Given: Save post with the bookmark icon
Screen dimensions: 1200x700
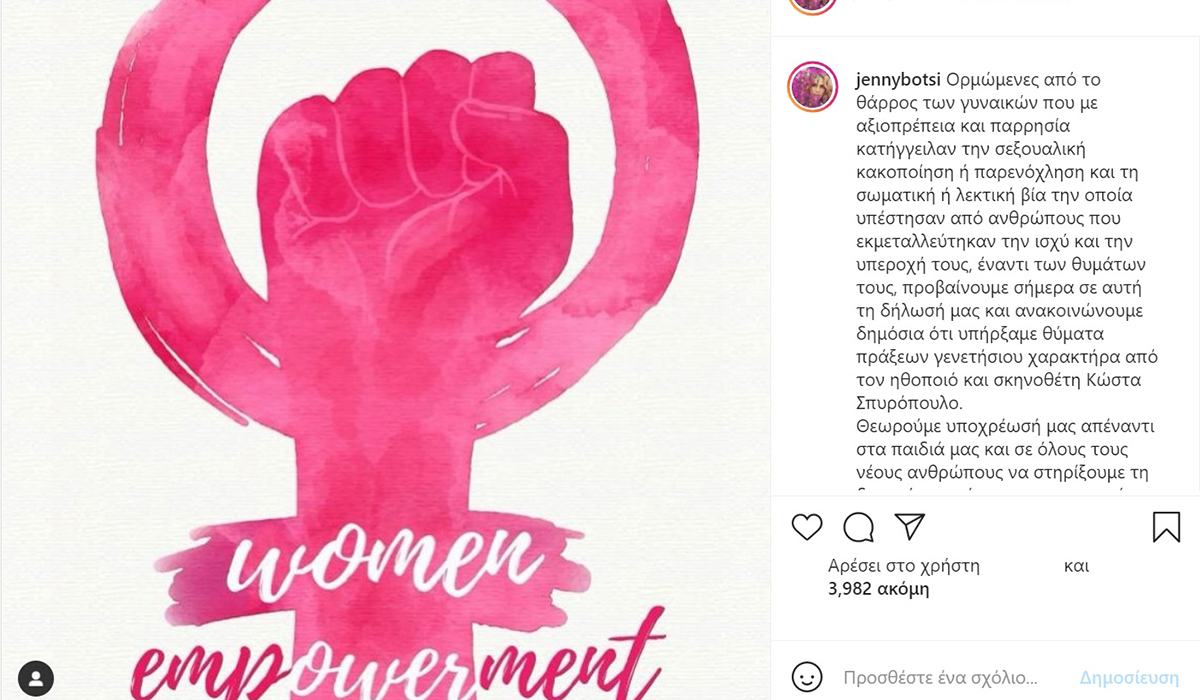Looking at the screenshot, I should (1166, 527).
